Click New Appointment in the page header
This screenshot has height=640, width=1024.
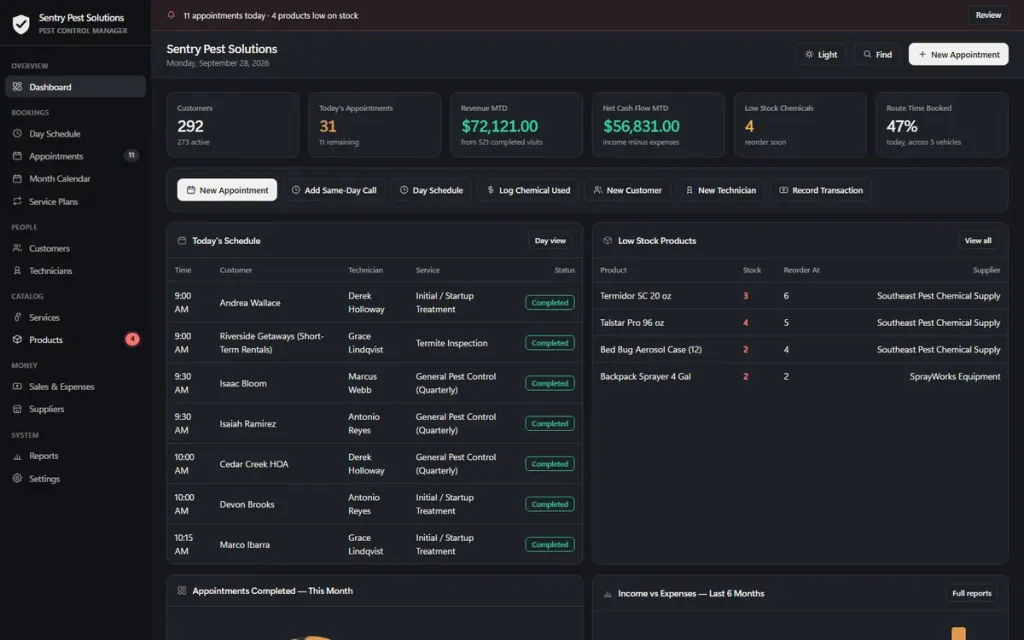(x=958, y=54)
